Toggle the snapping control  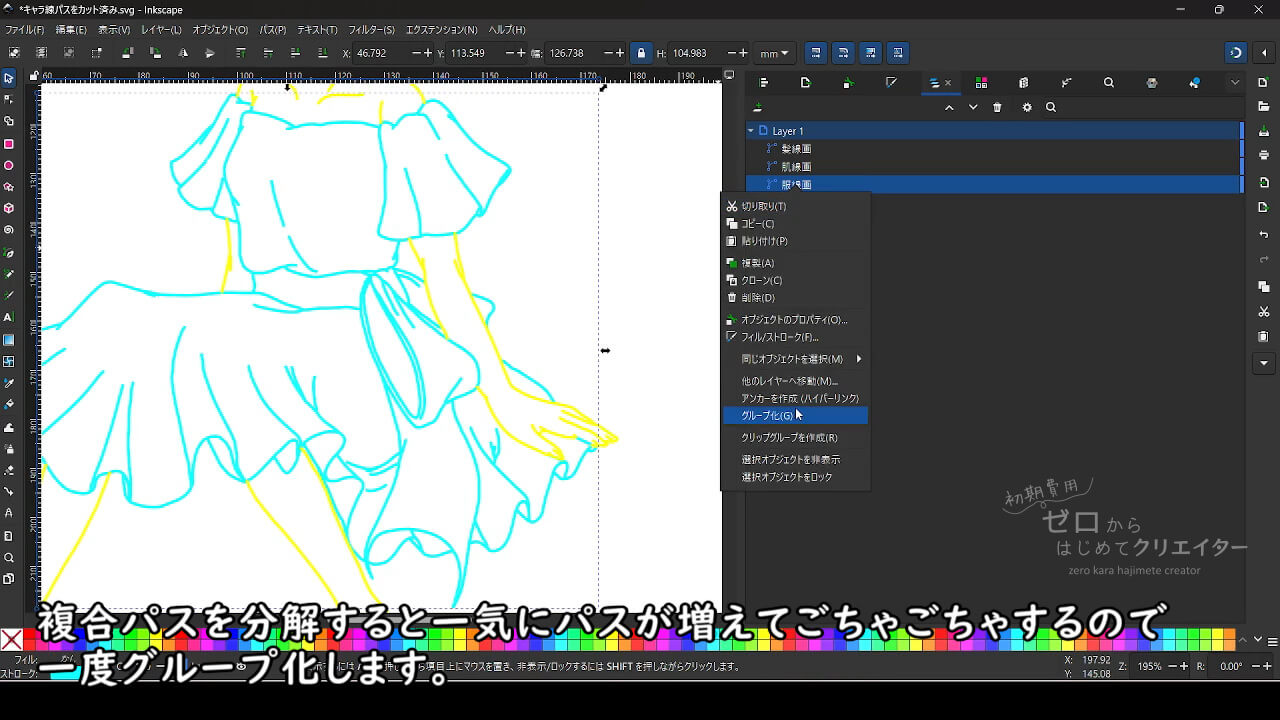coord(1236,53)
